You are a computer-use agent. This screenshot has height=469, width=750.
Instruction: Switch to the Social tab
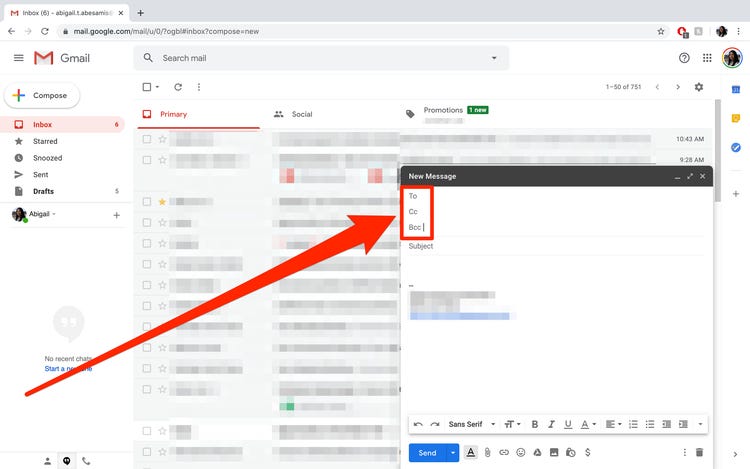pos(293,114)
